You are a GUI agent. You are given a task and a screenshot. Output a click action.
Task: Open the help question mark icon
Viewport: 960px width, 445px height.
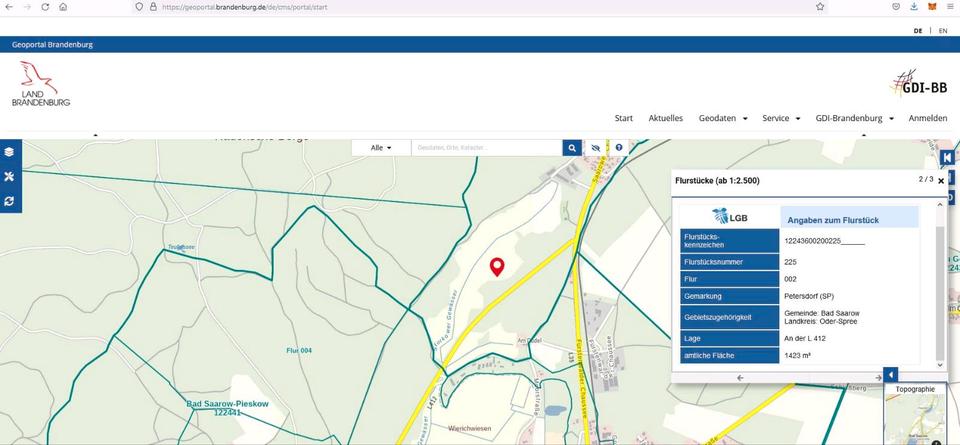pyautogui.click(x=619, y=148)
